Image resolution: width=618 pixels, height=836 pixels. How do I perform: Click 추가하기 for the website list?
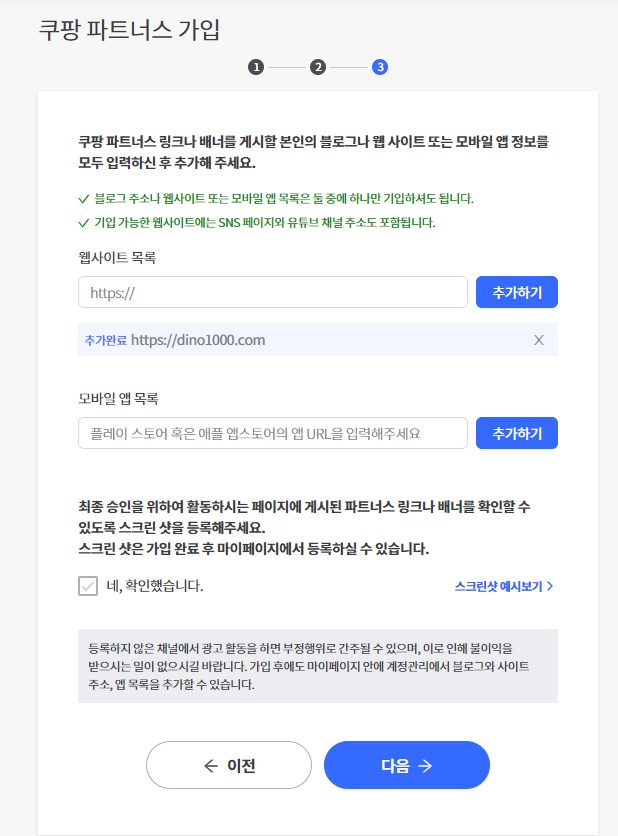[516, 292]
